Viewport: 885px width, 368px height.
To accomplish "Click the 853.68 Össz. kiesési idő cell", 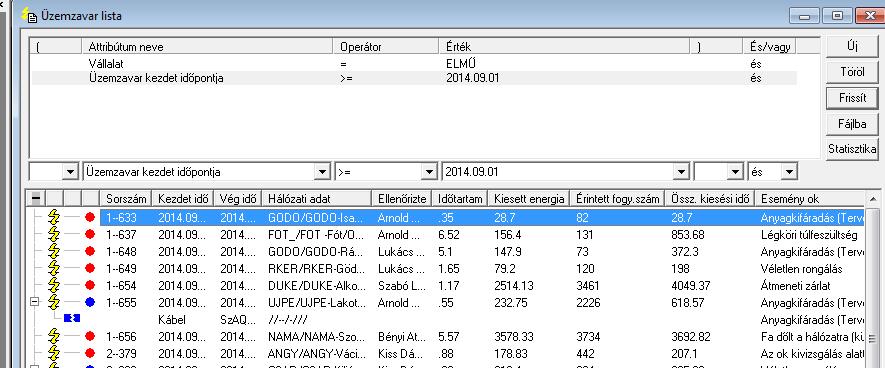I will (x=688, y=234).
